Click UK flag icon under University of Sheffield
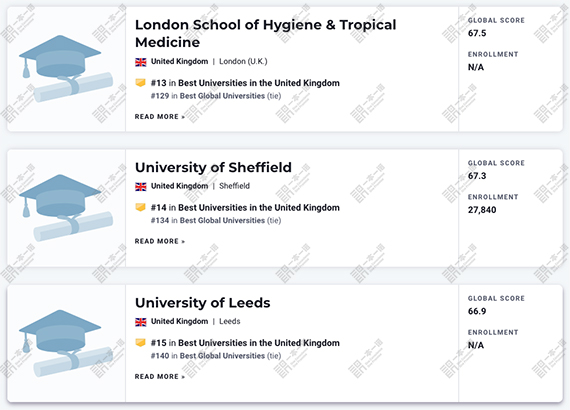The width and height of the screenshot is (570, 410). tap(141, 186)
